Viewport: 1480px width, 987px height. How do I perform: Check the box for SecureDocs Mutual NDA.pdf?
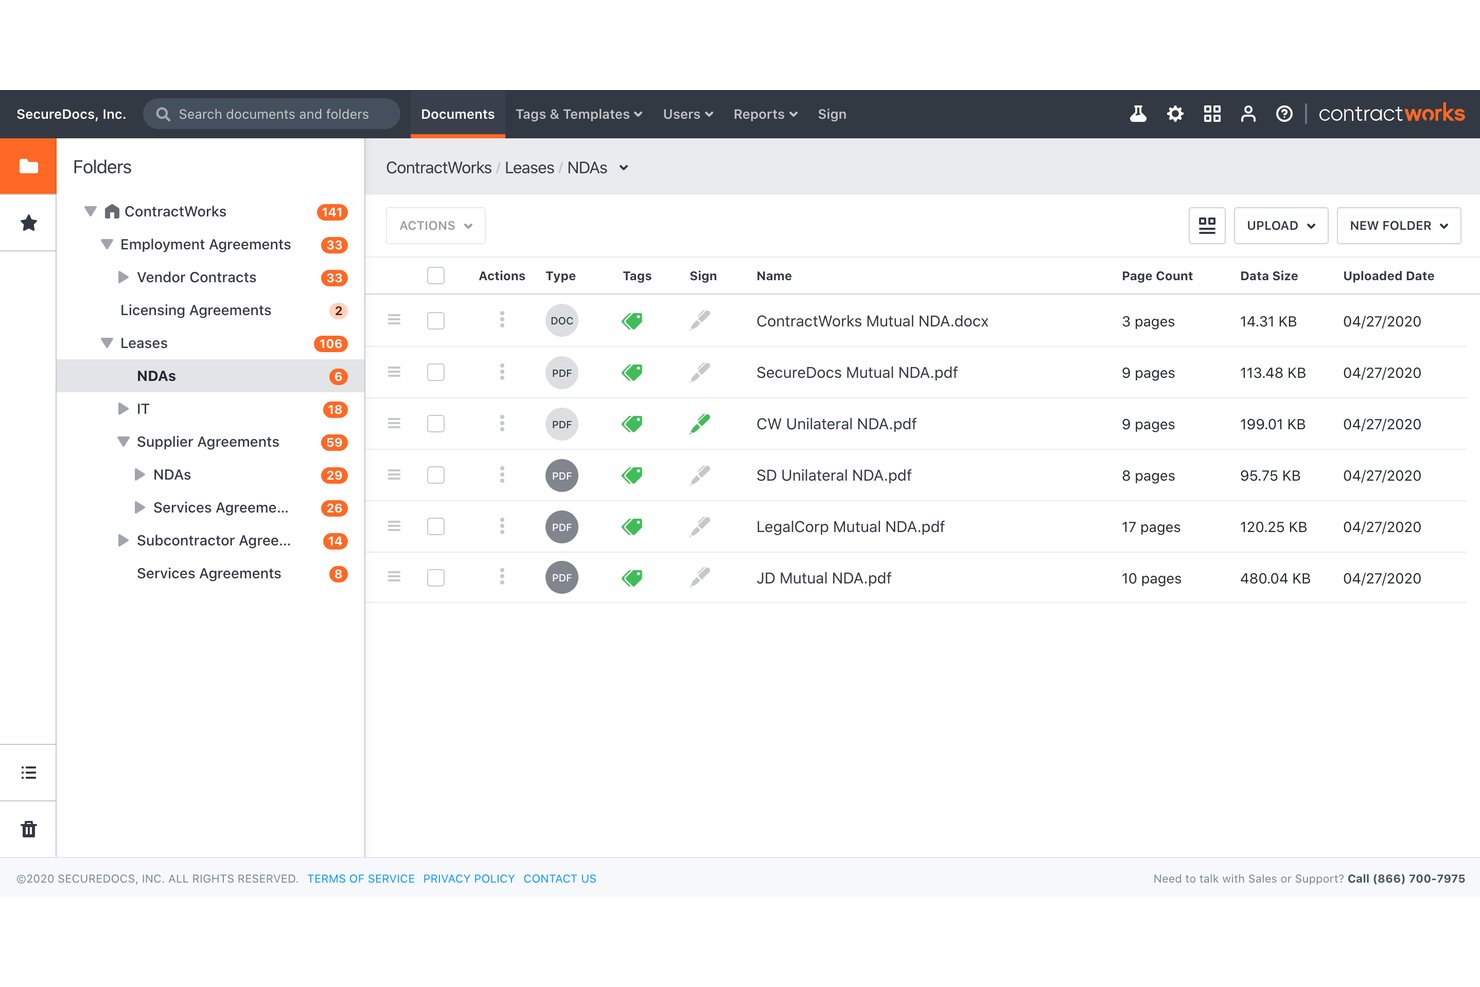click(x=436, y=372)
